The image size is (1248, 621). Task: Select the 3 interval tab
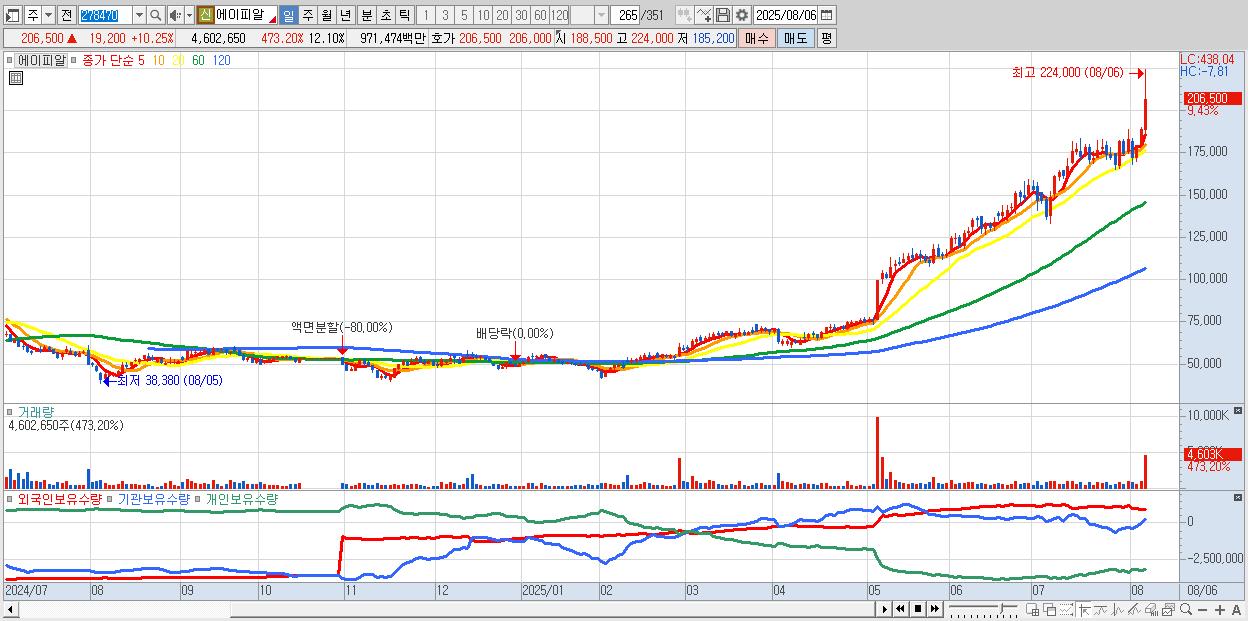pyautogui.click(x=445, y=15)
